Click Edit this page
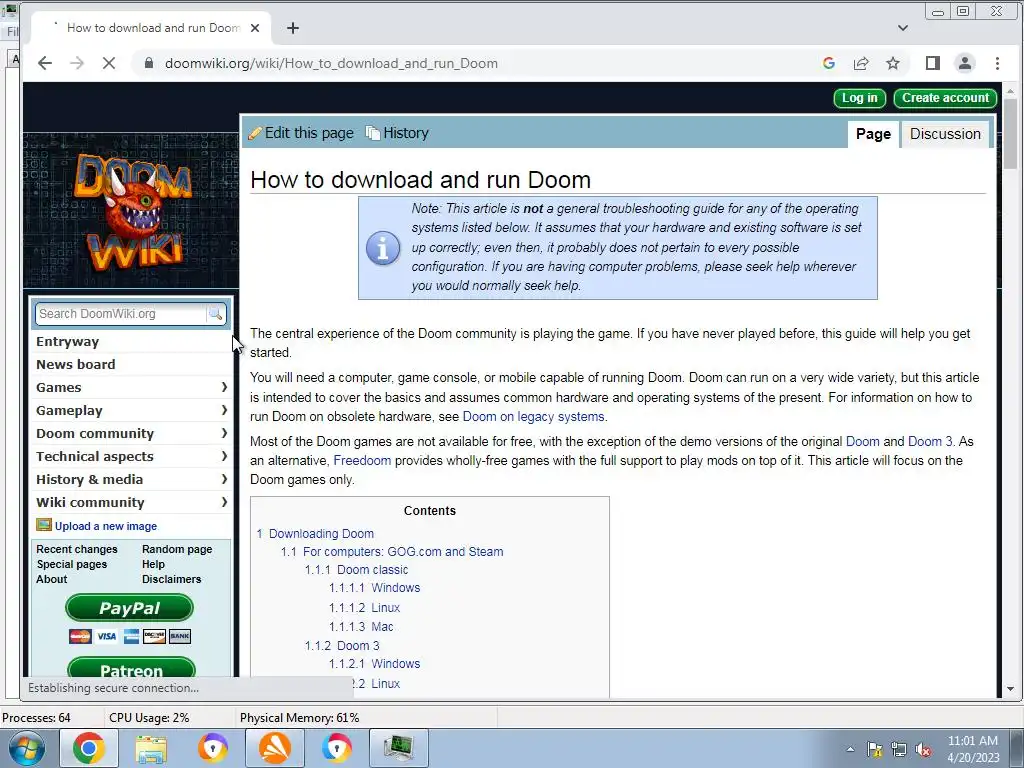The height and width of the screenshot is (768, 1024). (301, 133)
